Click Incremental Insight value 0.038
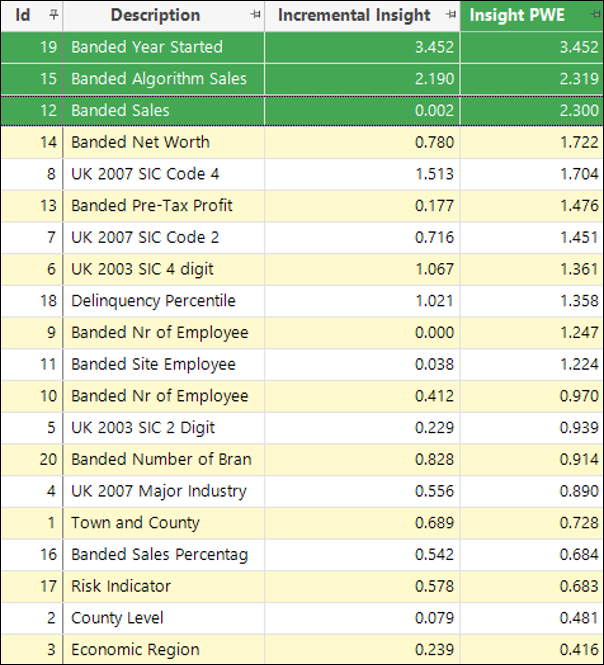The image size is (604, 665). [x=434, y=364]
